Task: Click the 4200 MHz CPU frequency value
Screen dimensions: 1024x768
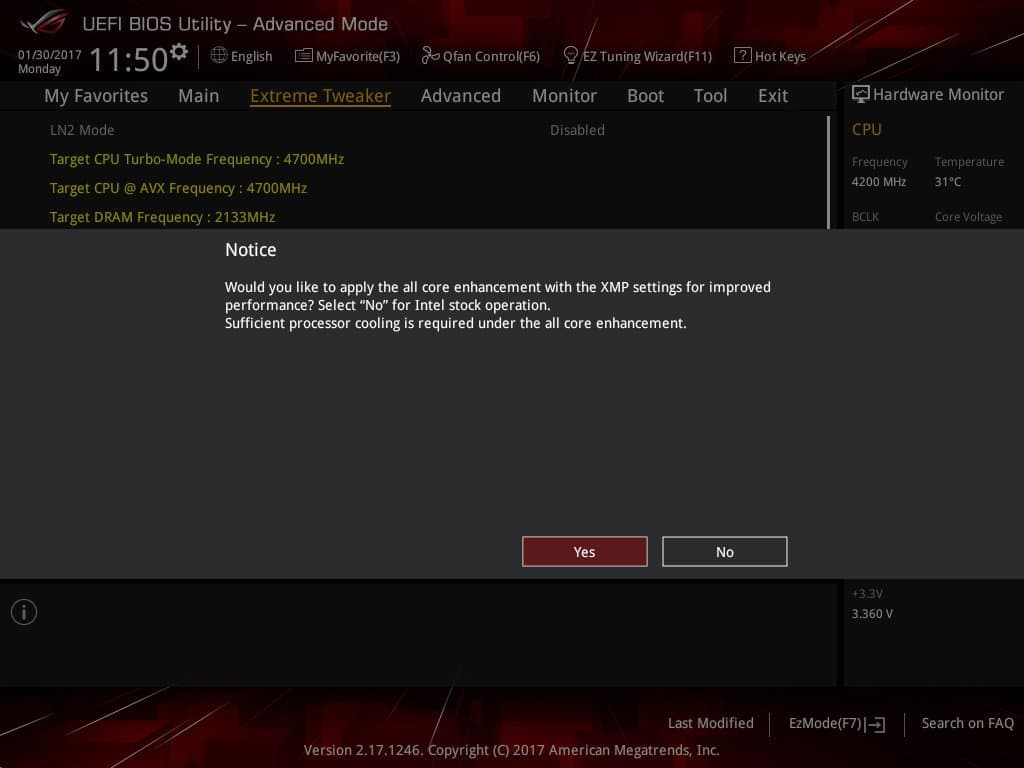Action: tap(878, 182)
